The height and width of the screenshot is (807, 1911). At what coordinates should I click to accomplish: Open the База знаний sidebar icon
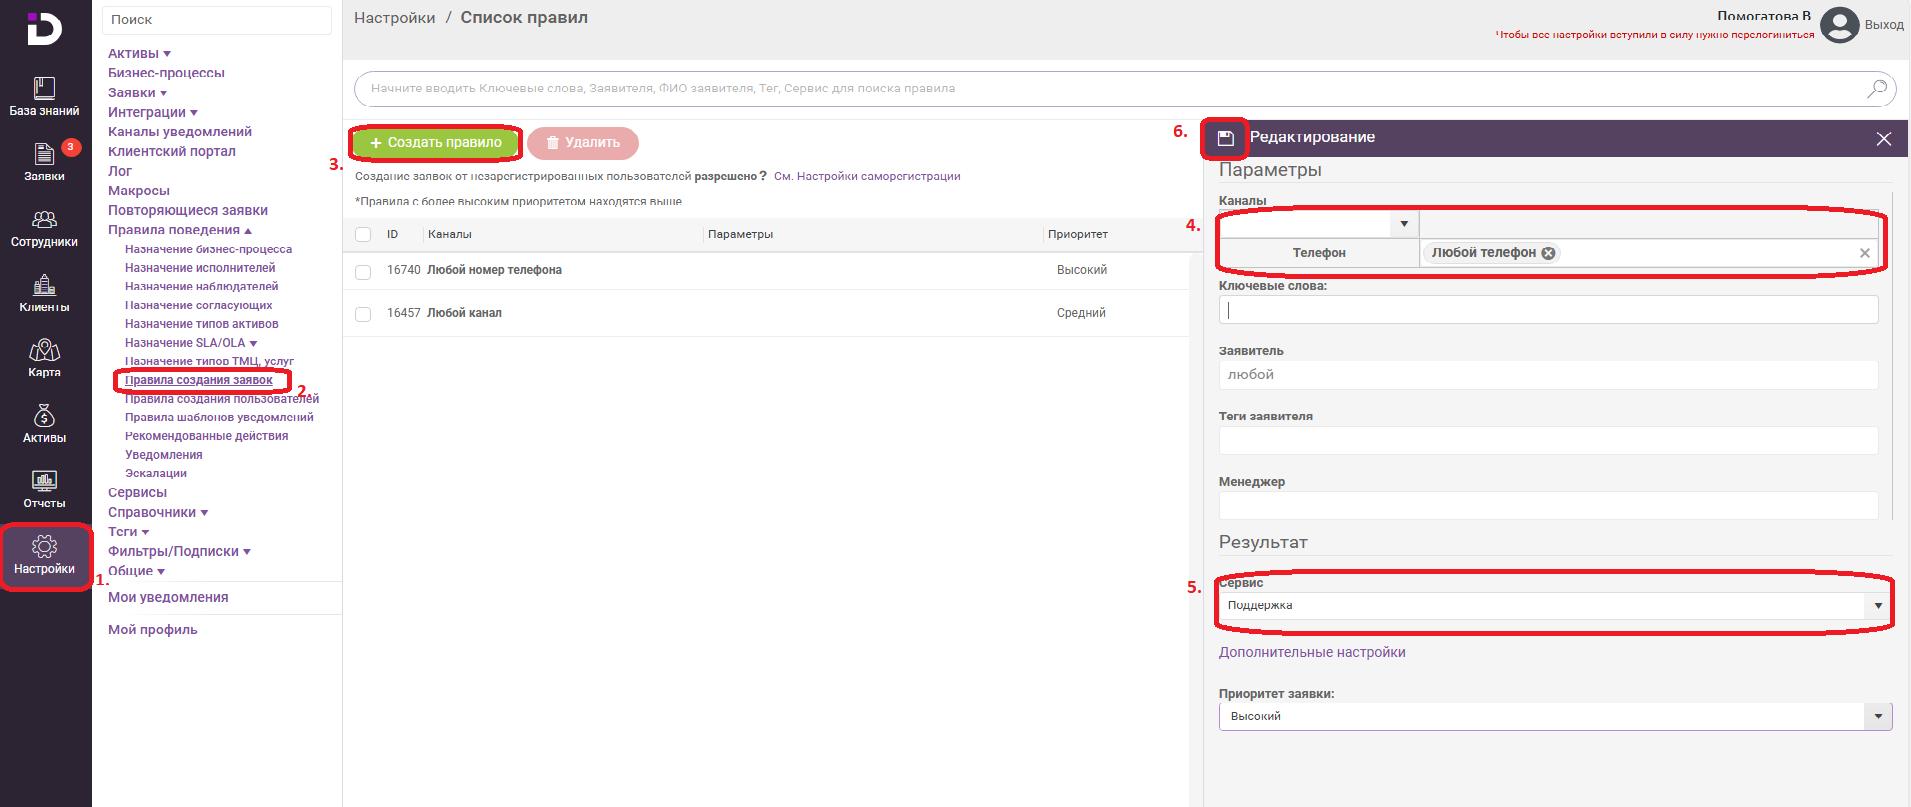tap(44, 96)
